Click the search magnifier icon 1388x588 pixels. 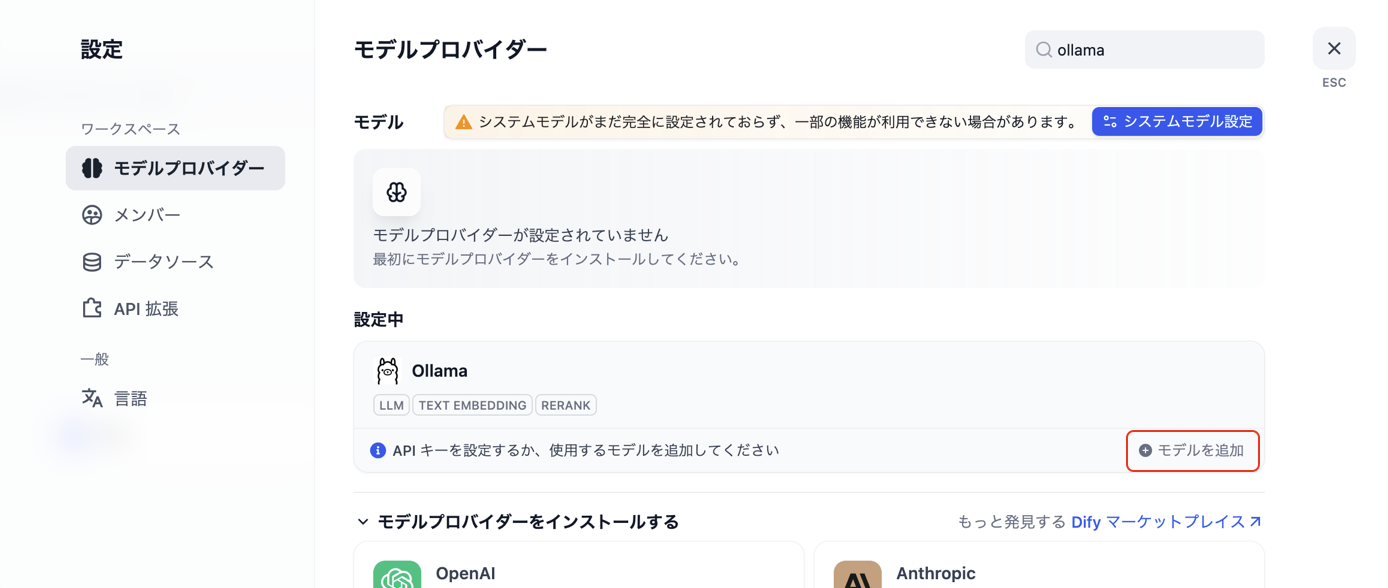pos(1044,50)
